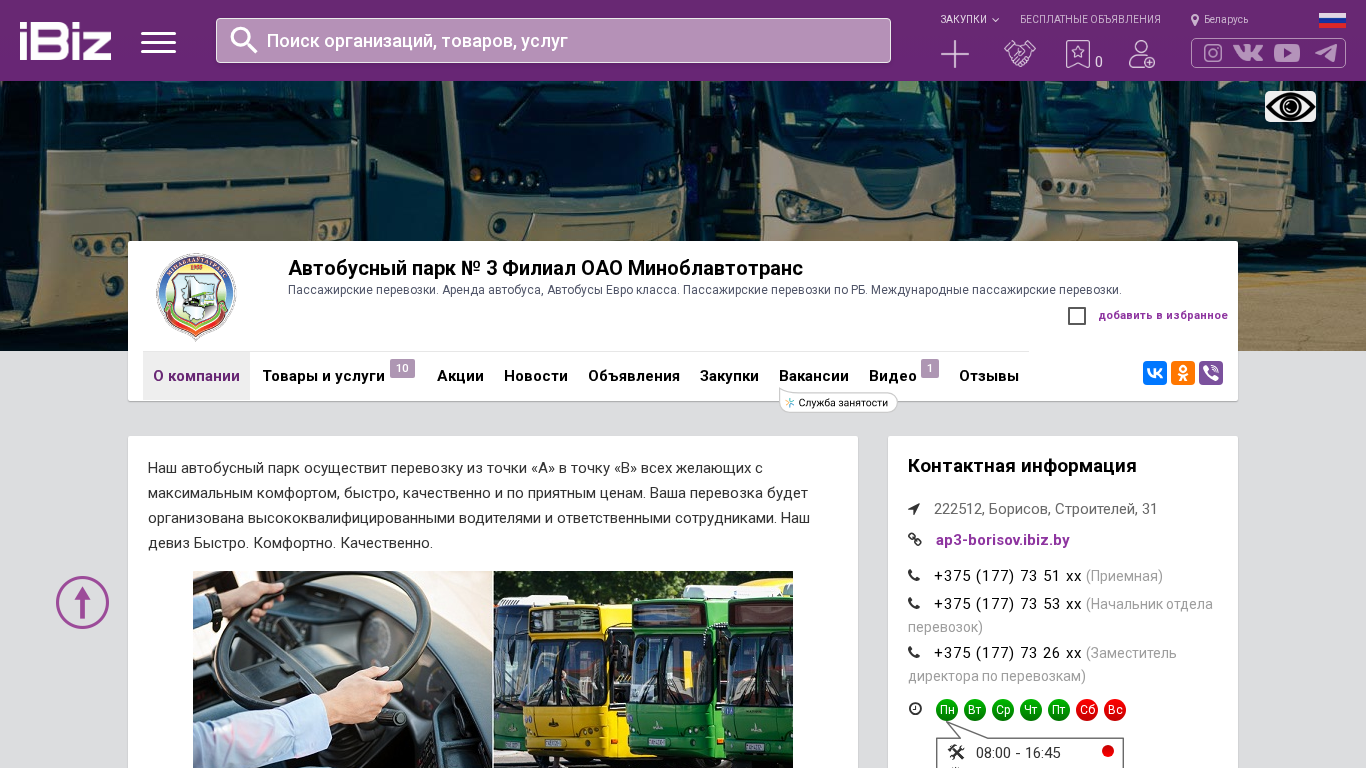Share company page on Odnoklassniki
The height and width of the screenshot is (768, 1366).
[1183, 373]
